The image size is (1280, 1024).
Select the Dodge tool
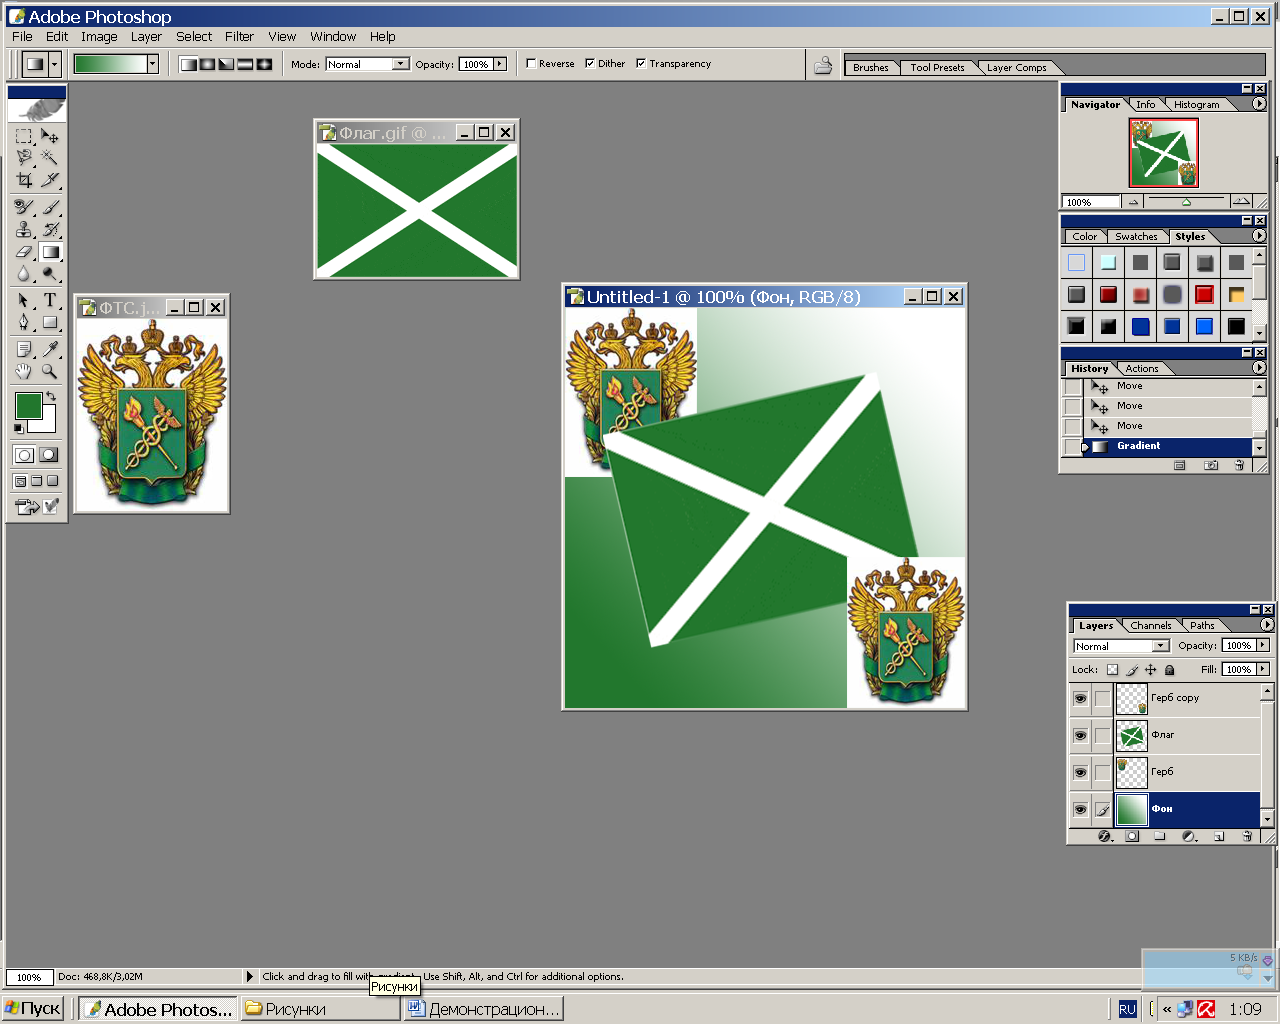click(x=50, y=273)
